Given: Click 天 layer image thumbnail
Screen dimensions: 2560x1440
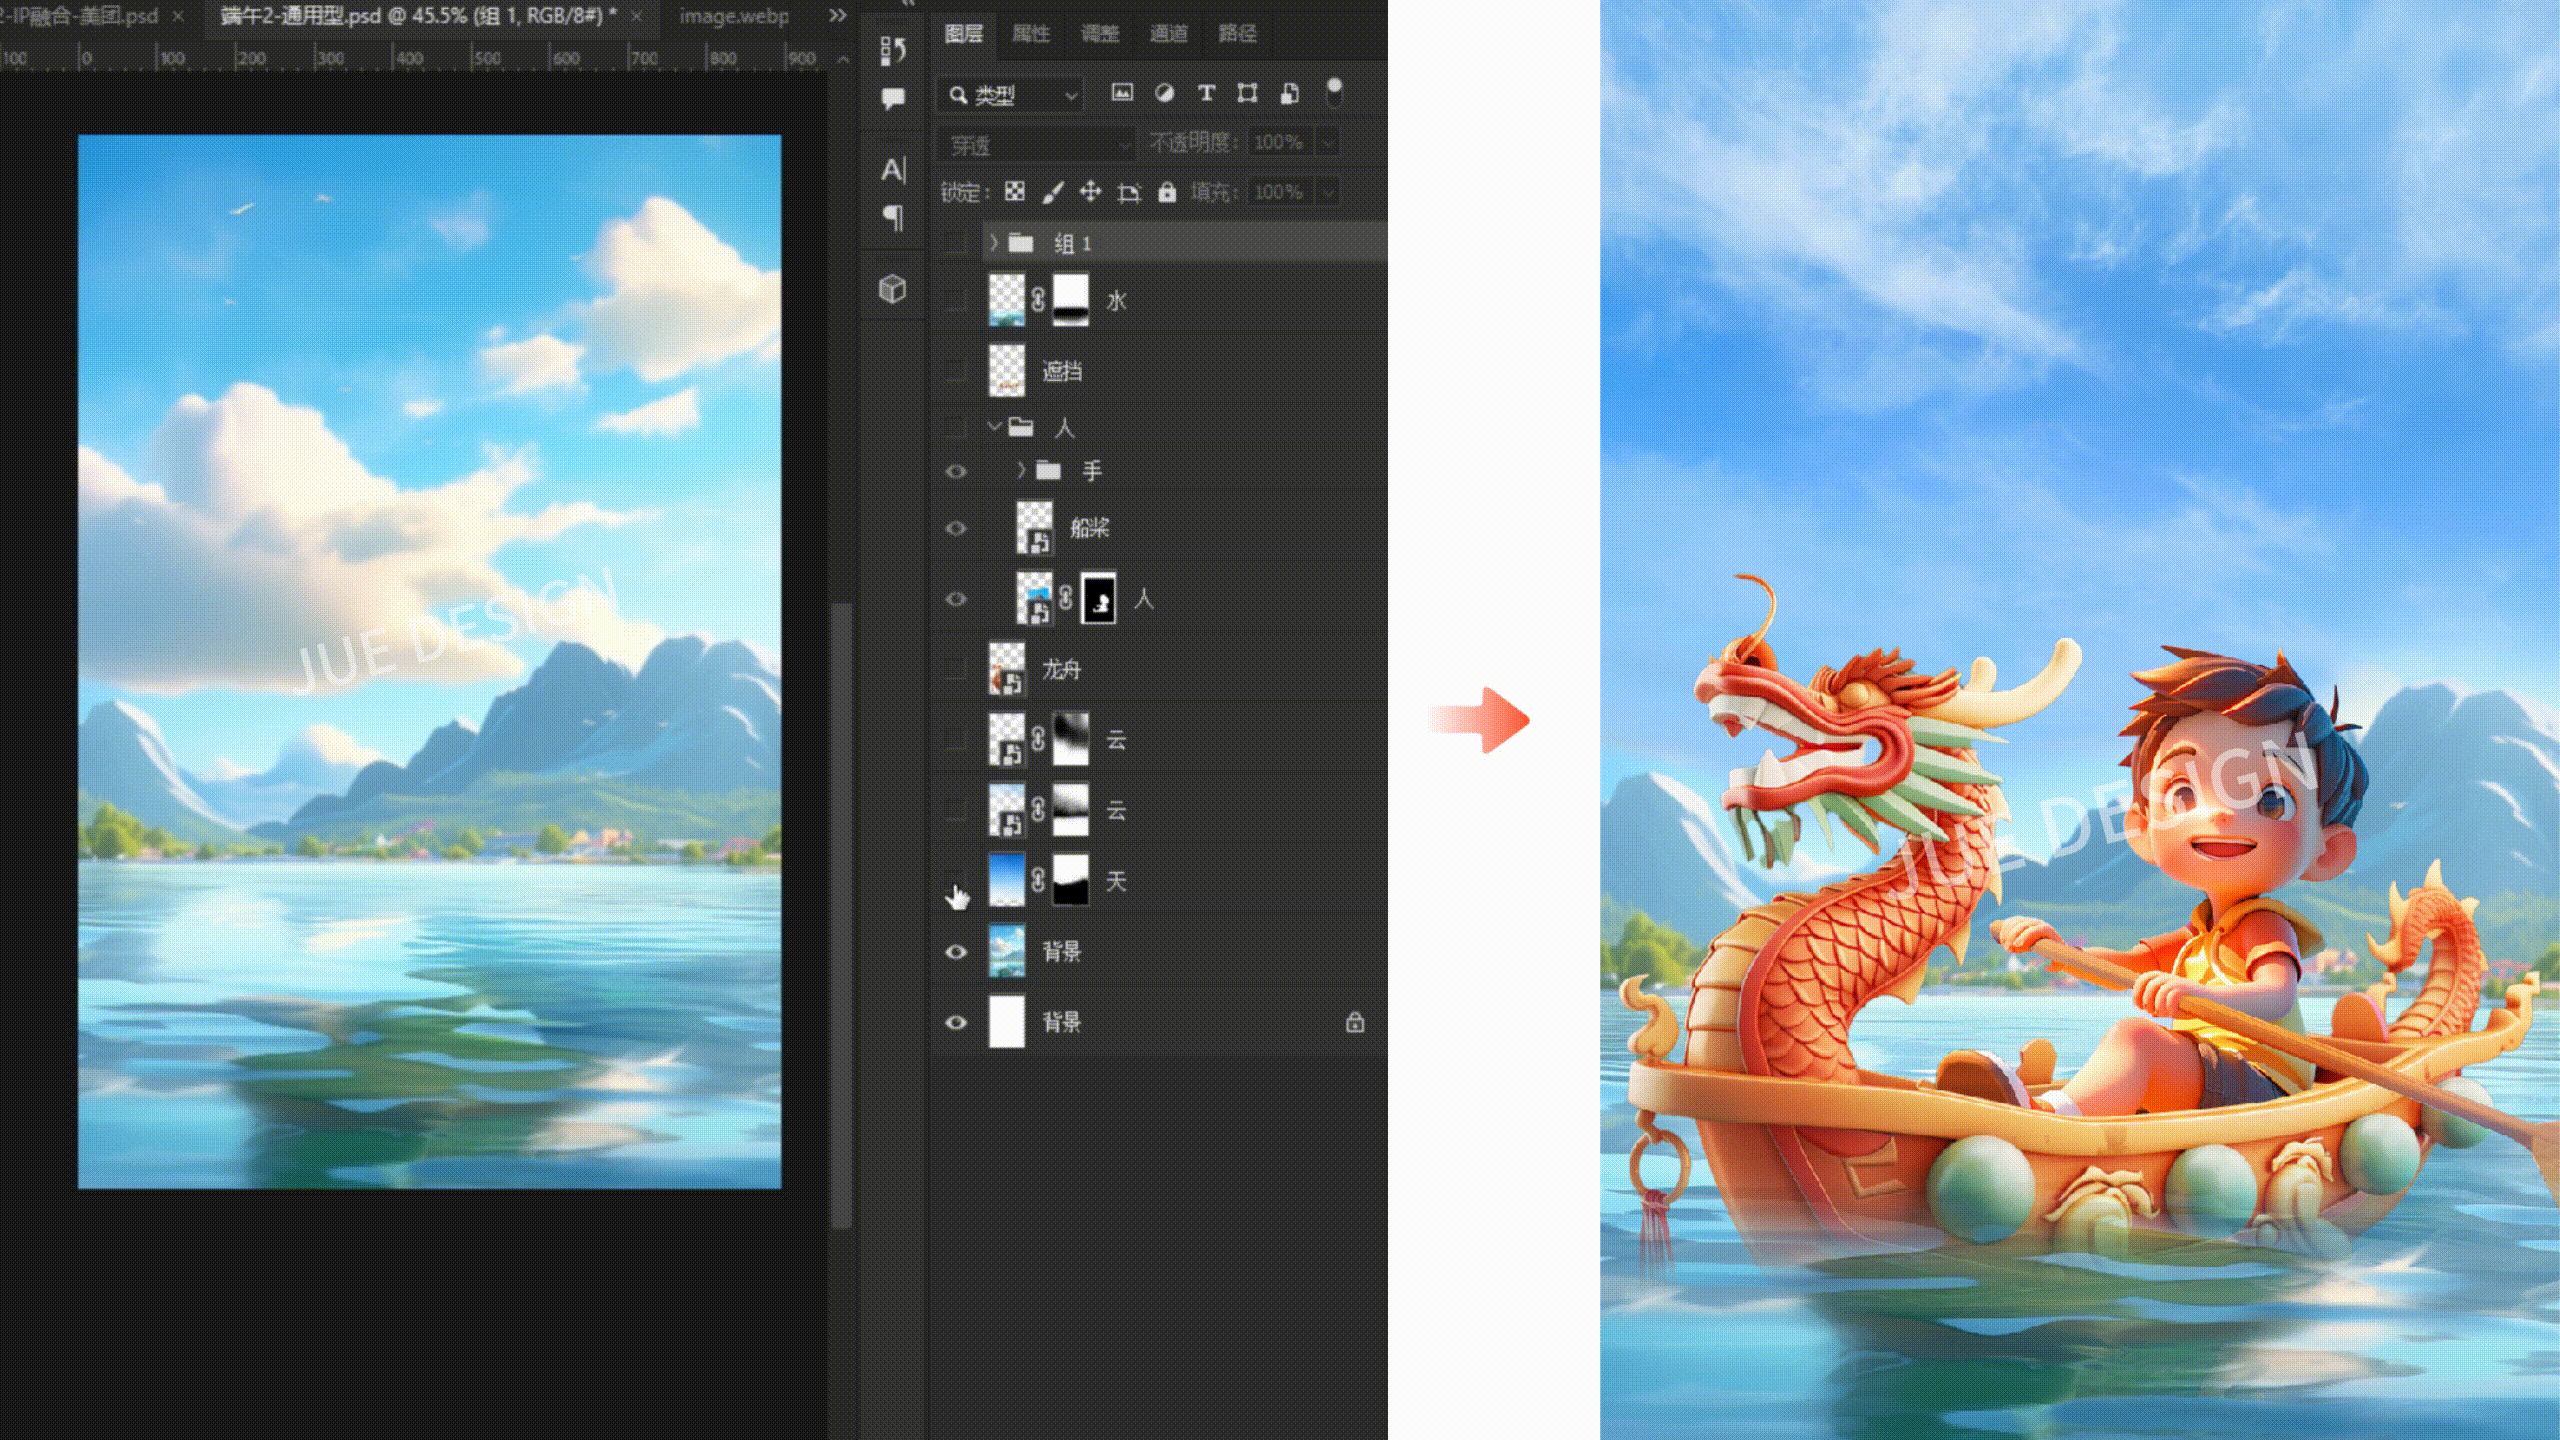Looking at the screenshot, I should tap(1006, 880).
